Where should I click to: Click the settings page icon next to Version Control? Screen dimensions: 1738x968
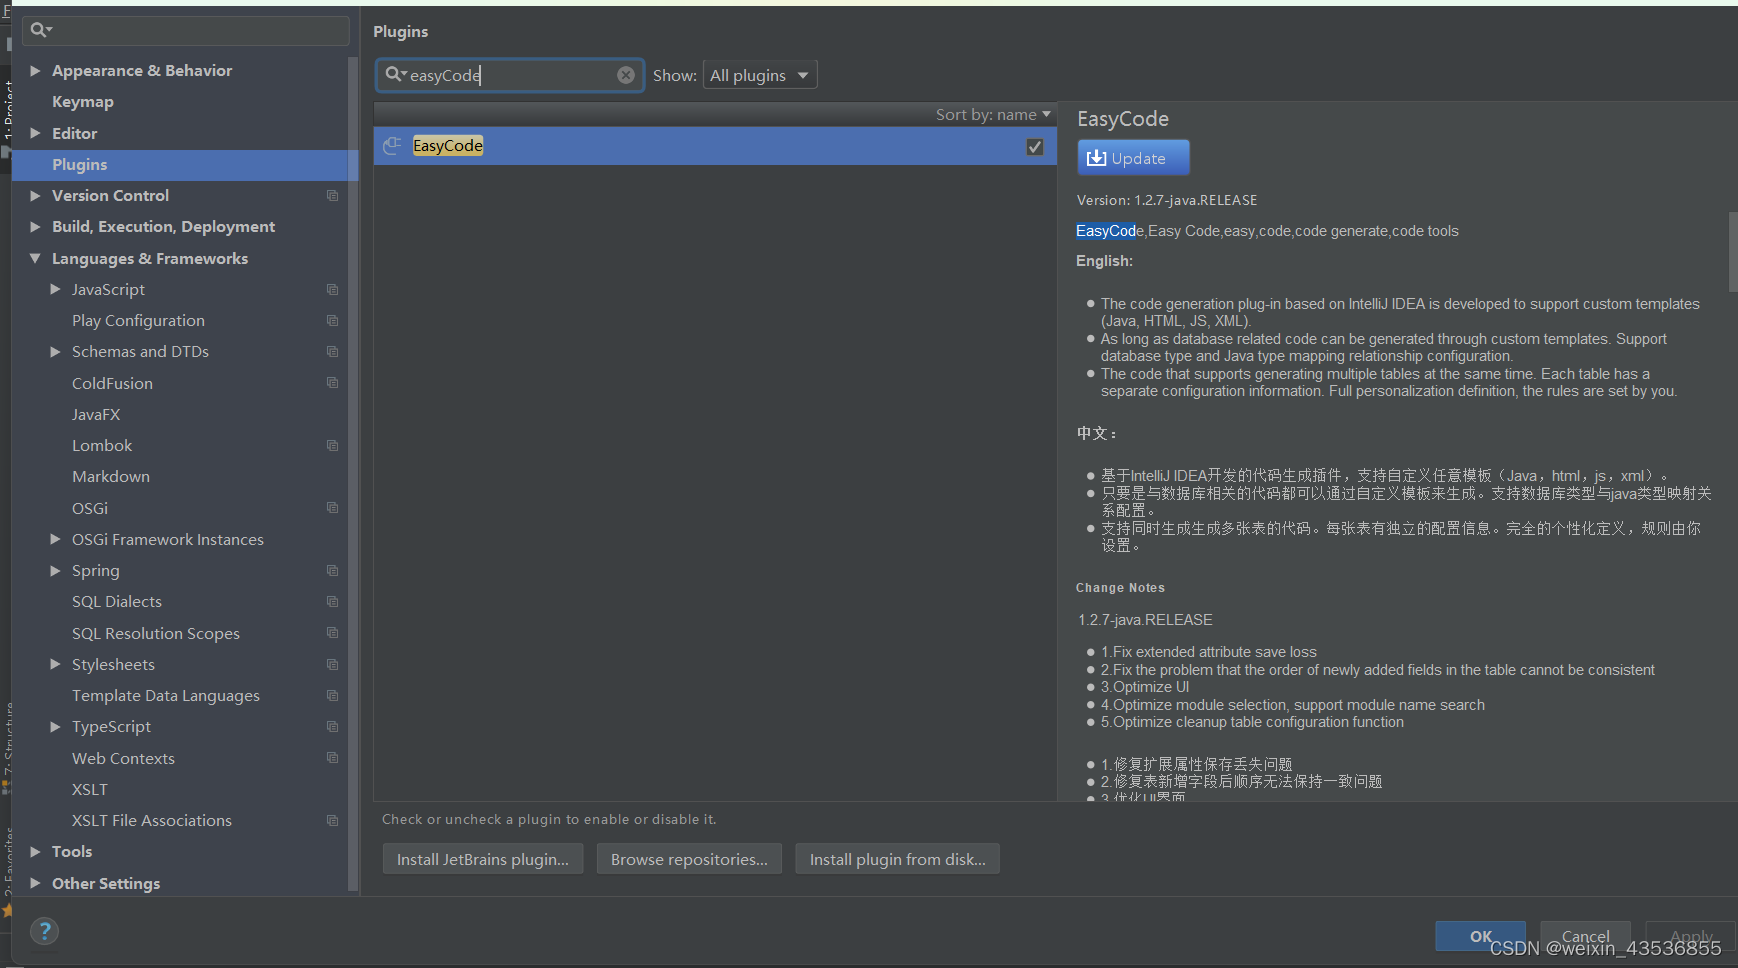point(332,195)
